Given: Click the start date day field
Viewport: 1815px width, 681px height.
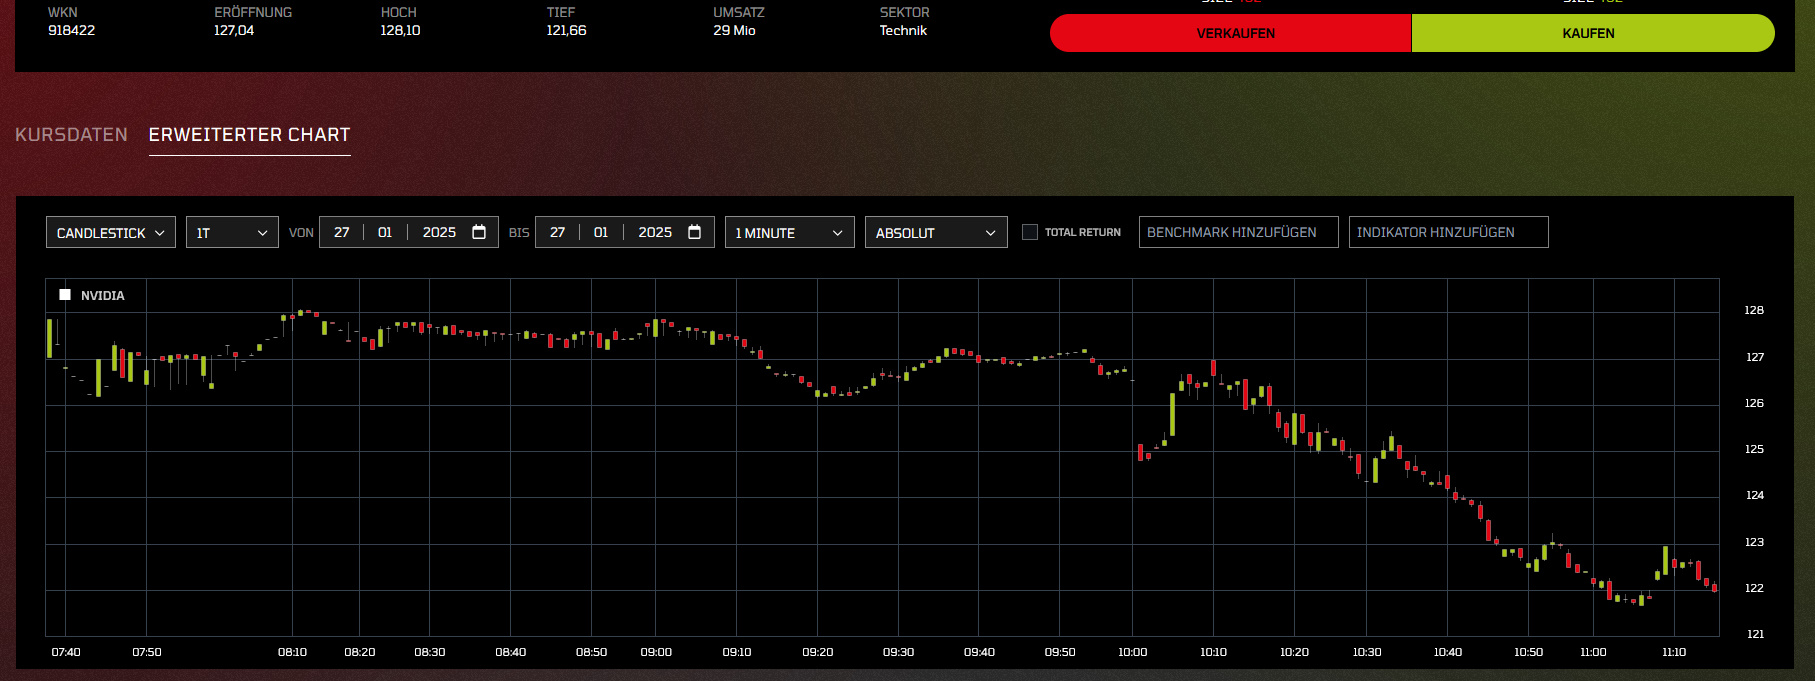Looking at the screenshot, I should [x=342, y=232].
